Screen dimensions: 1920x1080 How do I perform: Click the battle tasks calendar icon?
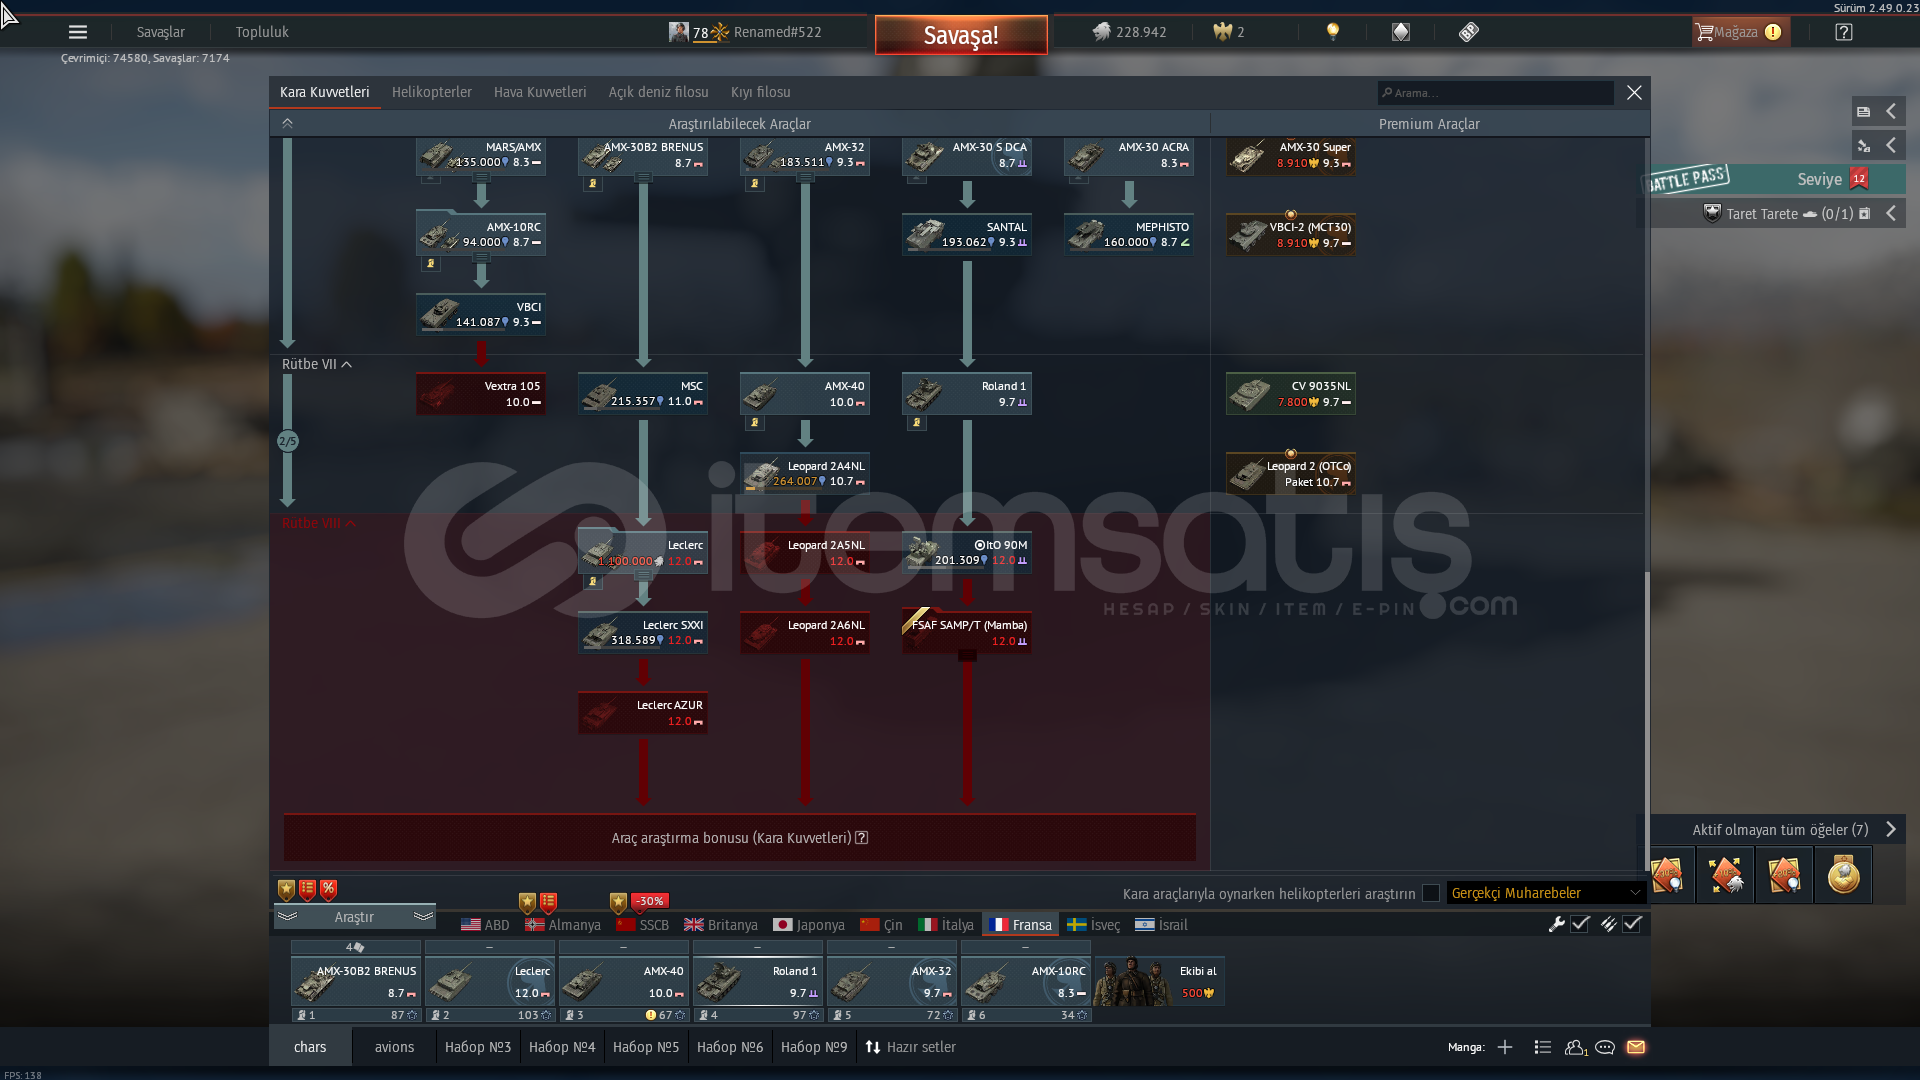point(1864,213)
